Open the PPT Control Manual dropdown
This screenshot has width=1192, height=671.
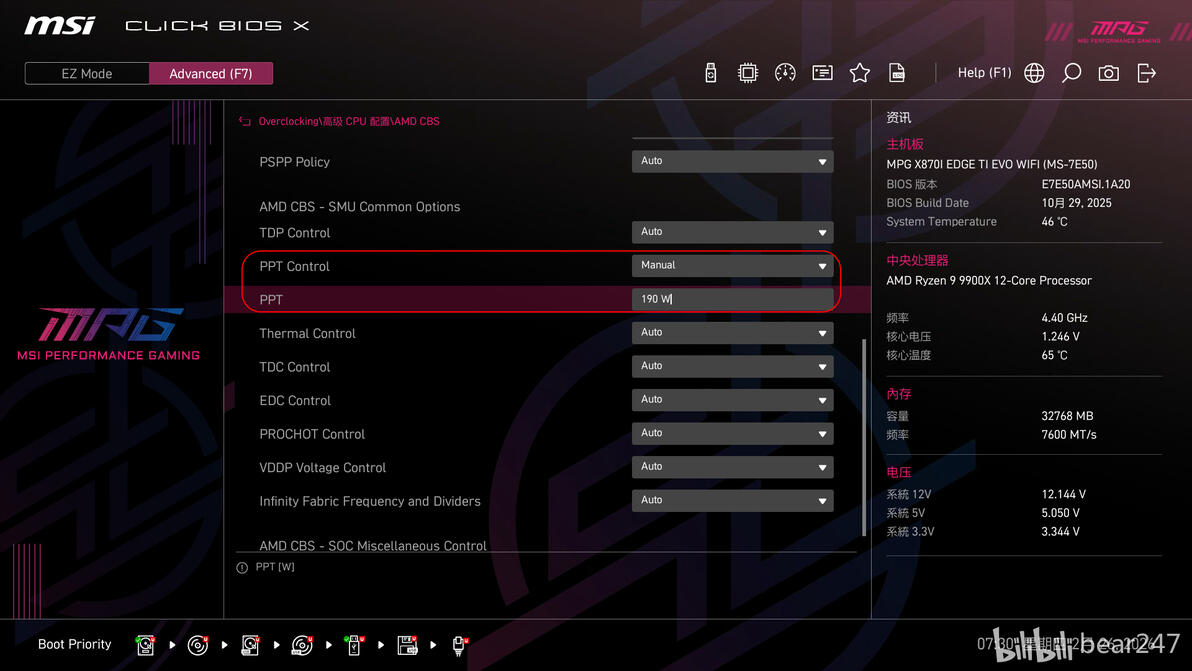[x=732, y=265]
